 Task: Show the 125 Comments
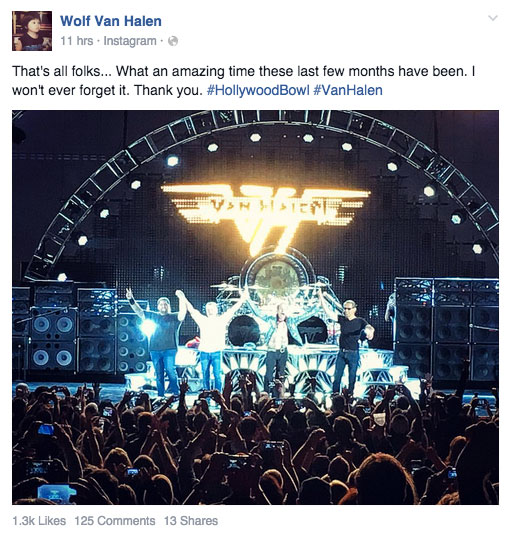(115, 521)
